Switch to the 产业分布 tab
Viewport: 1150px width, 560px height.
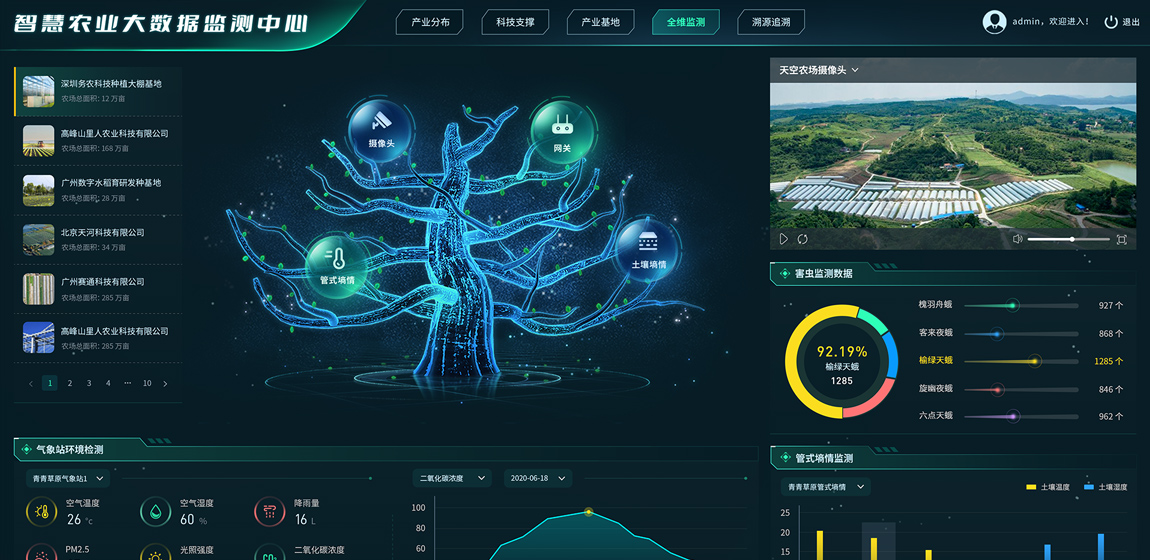click(x=430, y=22)
